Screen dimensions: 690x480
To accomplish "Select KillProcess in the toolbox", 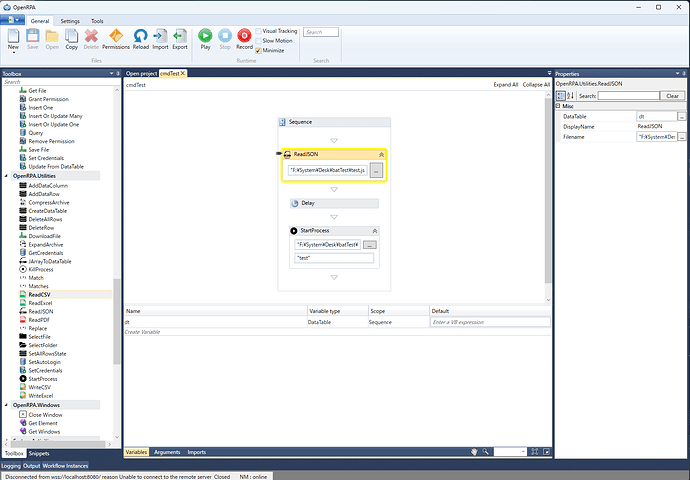I will point(40,269).
